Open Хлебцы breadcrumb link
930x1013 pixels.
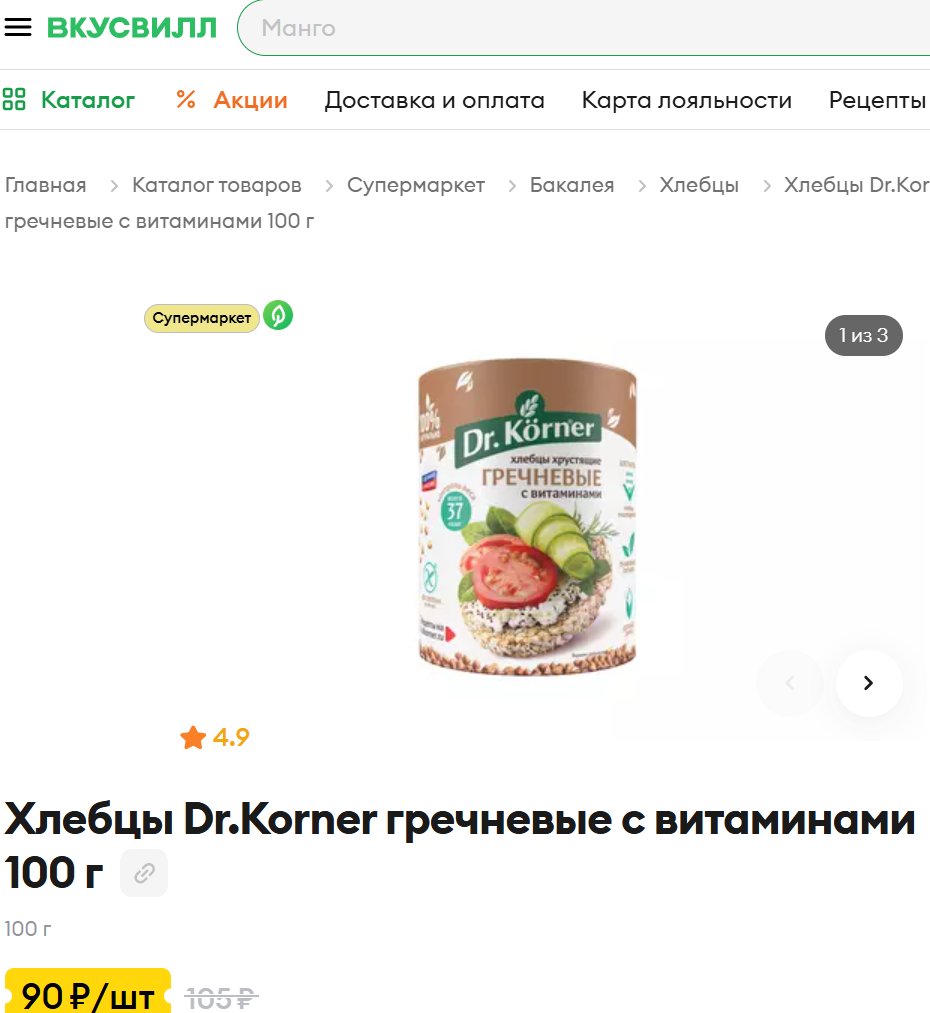pos(699,185)
